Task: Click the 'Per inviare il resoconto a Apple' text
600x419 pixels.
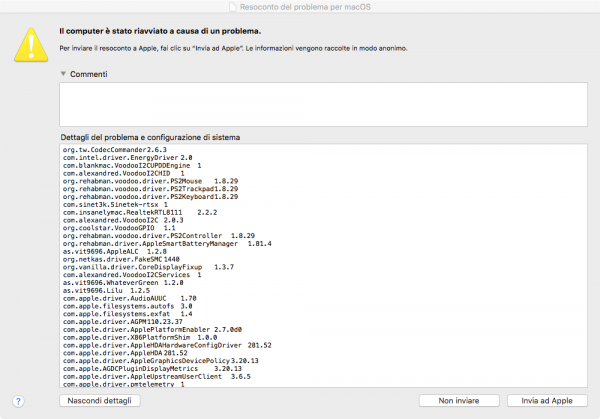Action: coord(233,48)
